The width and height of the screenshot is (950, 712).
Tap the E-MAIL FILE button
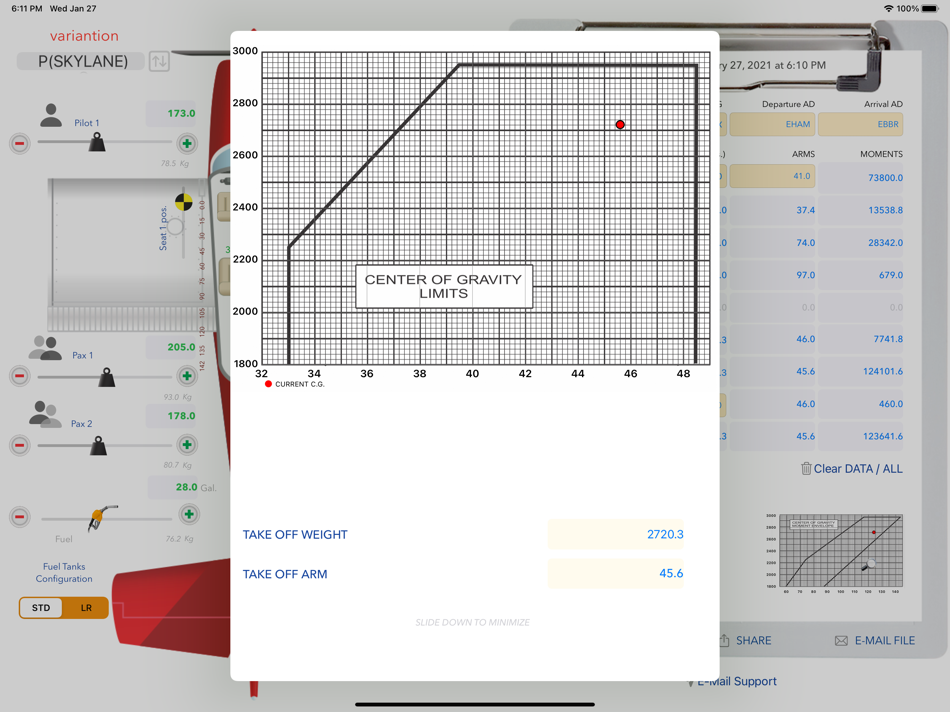885,640
